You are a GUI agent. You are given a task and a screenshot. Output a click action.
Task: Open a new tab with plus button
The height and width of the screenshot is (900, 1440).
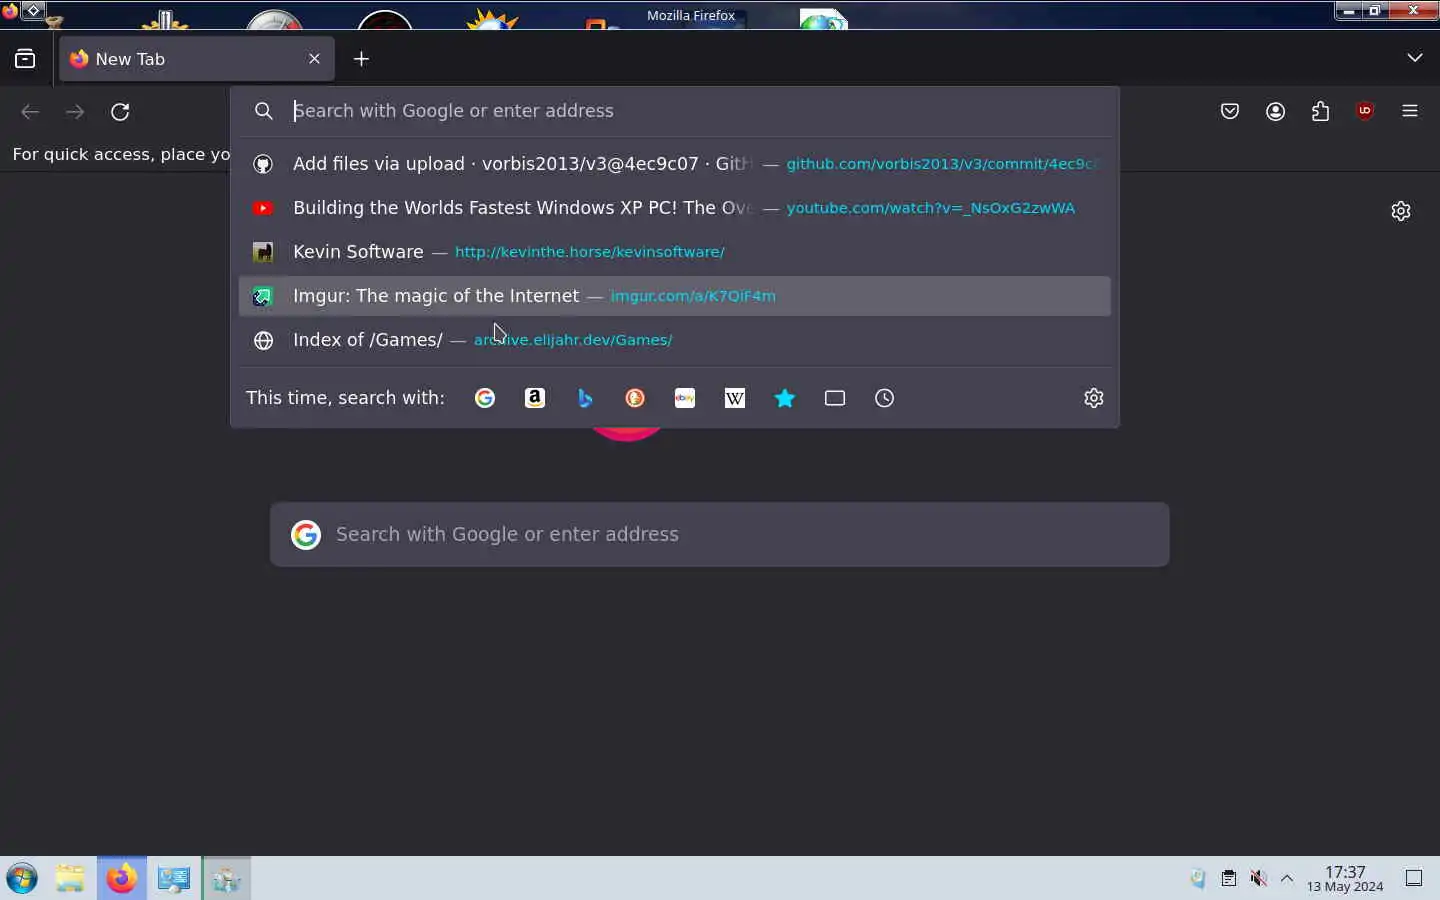pyautogui.click(x=361, y=59)
